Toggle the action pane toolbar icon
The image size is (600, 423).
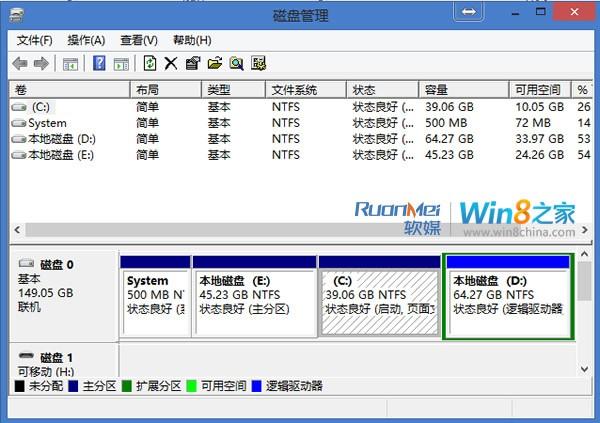(x=121, y=64)
